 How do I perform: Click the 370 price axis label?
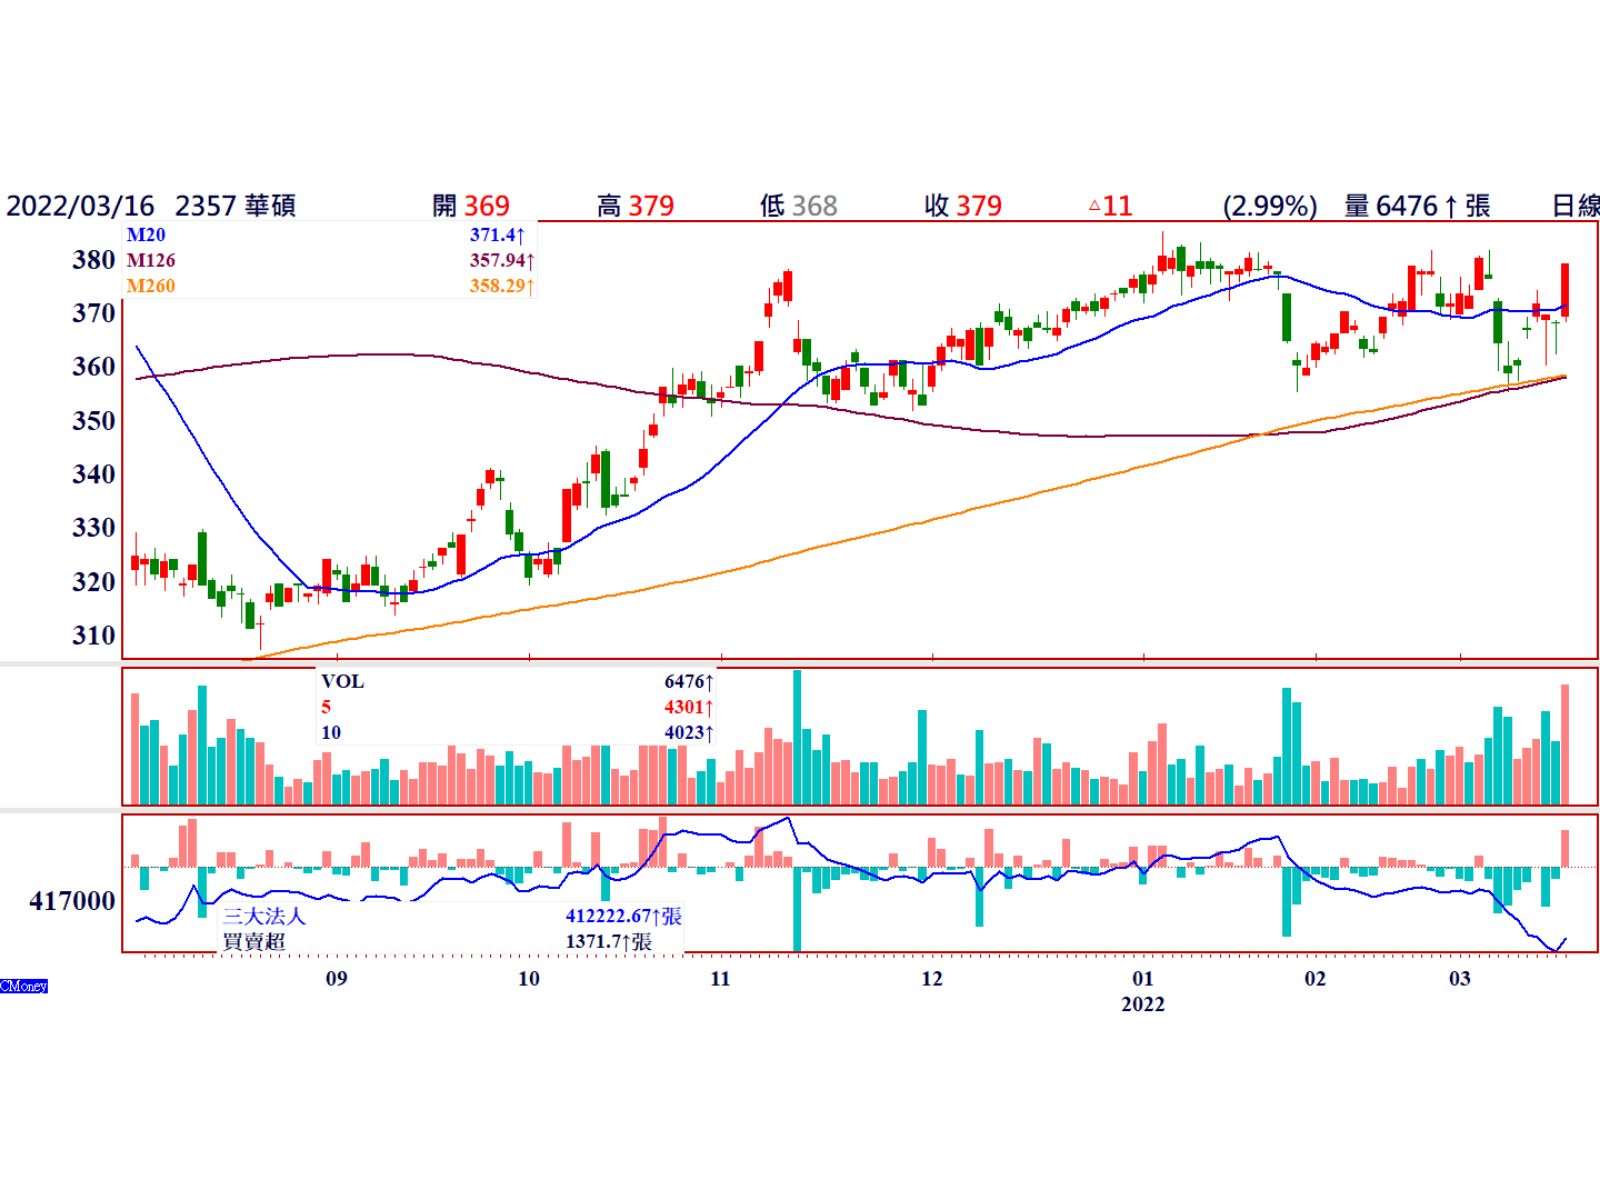(x=94, y=313)
